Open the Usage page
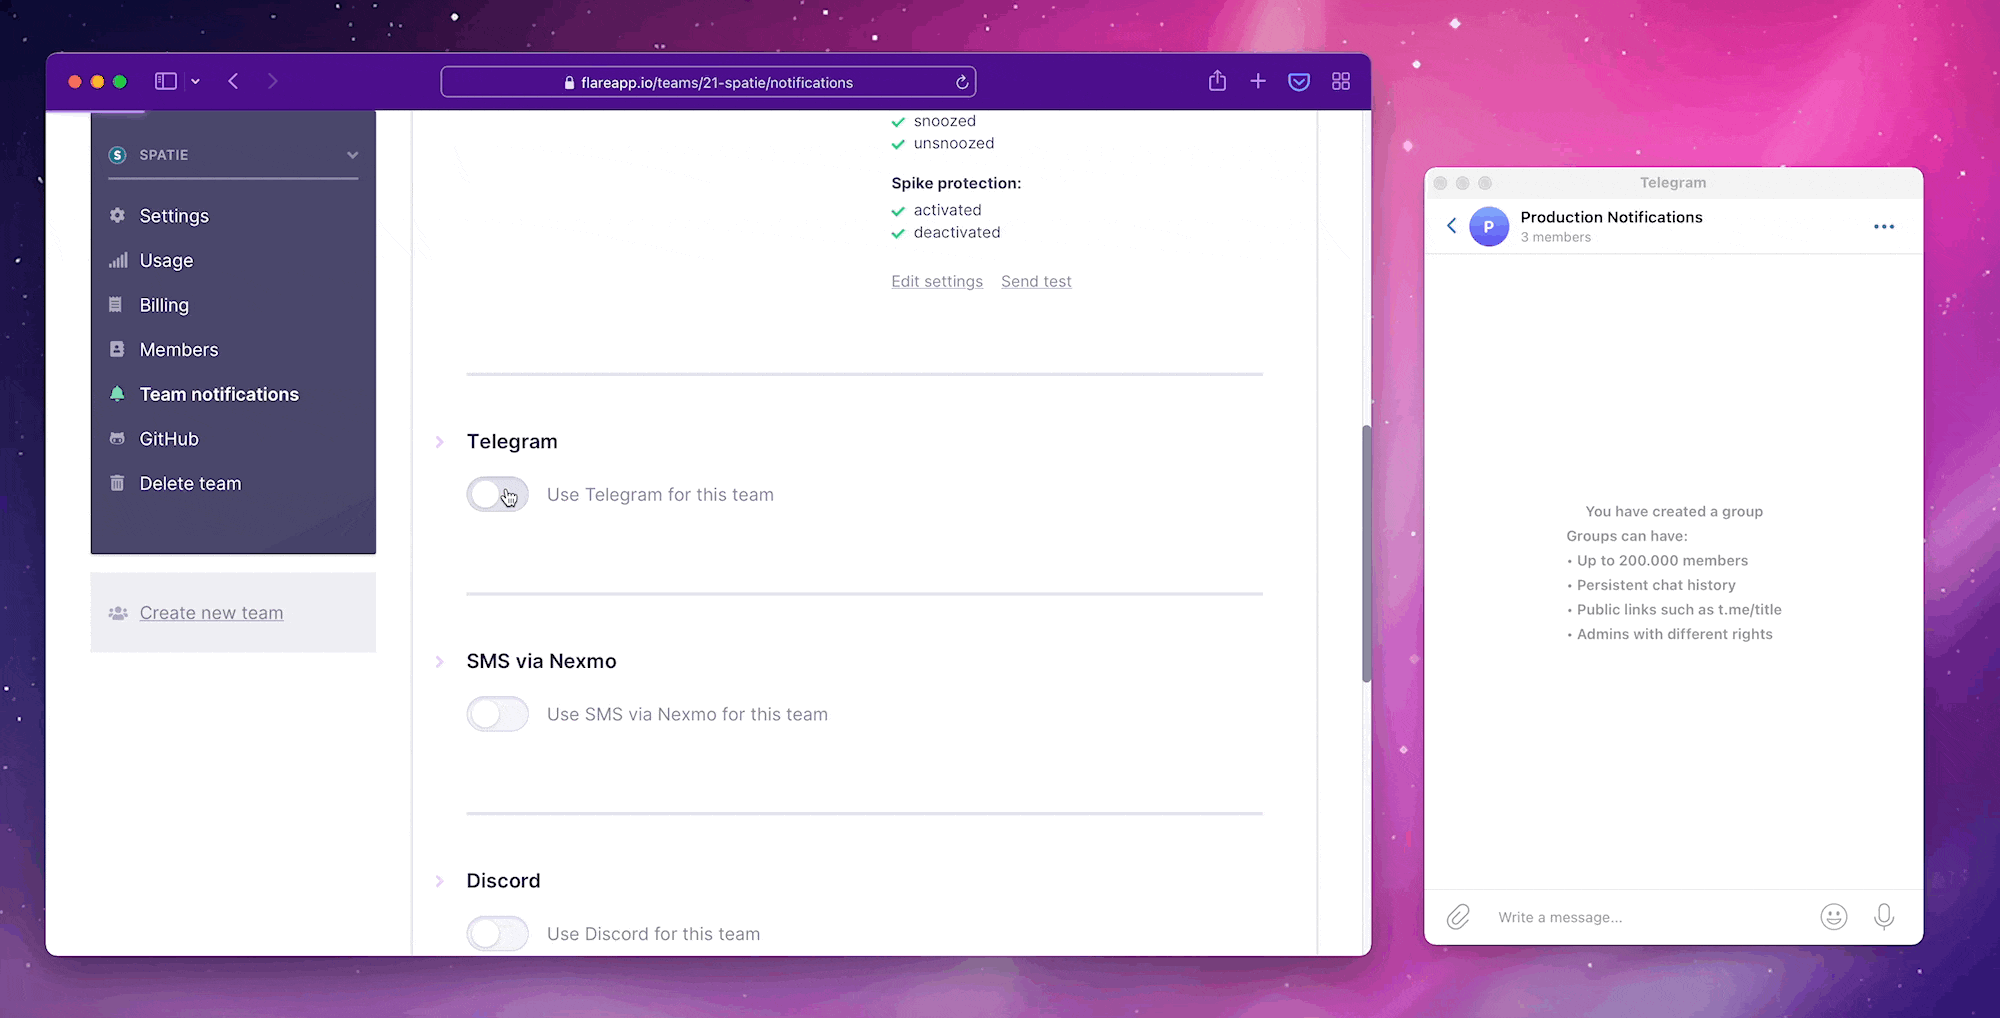The height and width of the screenshot is (1018, 2000). coord(166,260)
